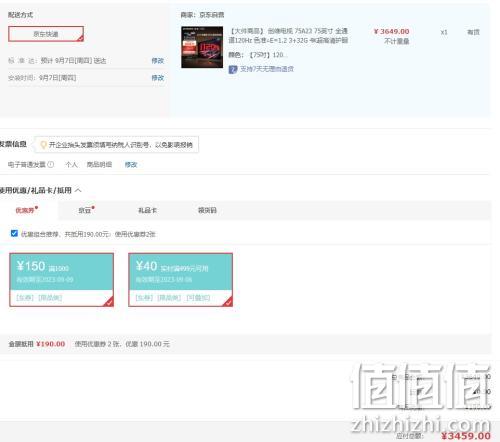The width and height of the screenshot is (500, 442).
Task: Switch to the 领货码 tab
Action: coord(207,210)
